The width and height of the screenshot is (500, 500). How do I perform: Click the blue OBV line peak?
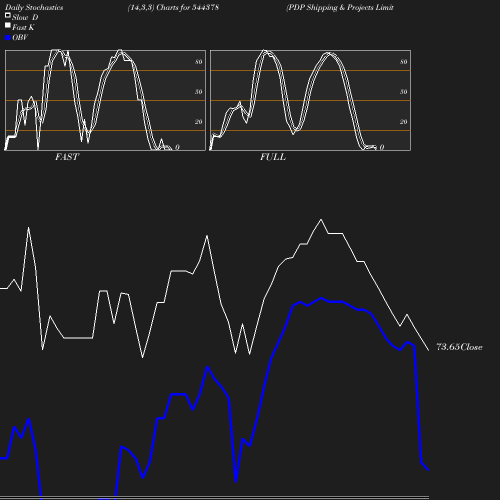tap(321, 298)
